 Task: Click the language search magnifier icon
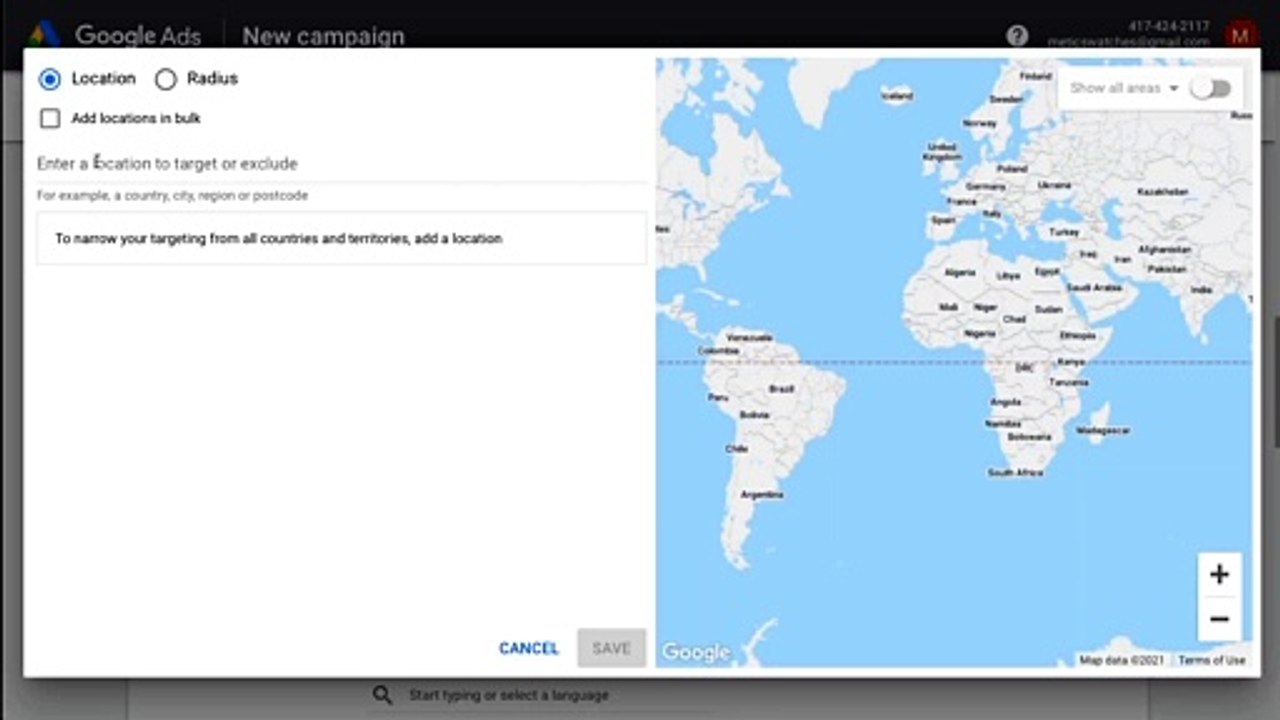[x=382, y=695]
